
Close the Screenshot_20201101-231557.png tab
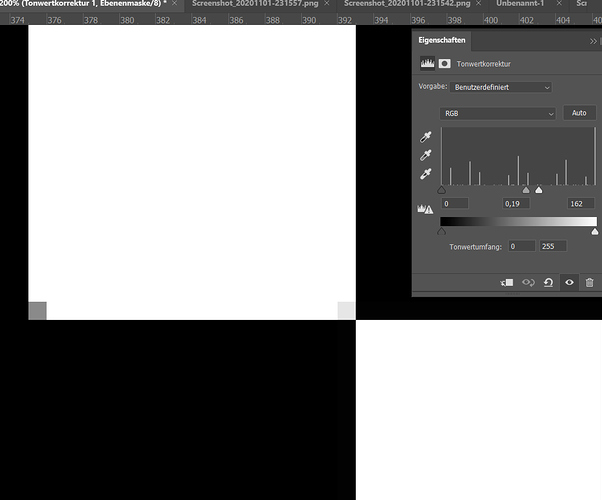tap(327, 3)
